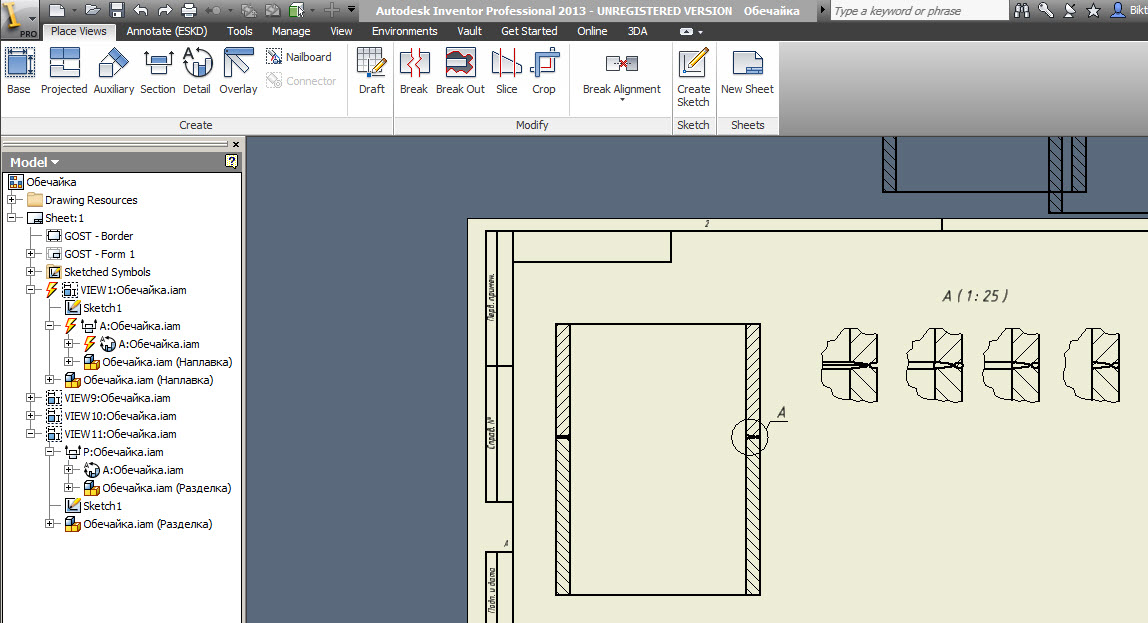Select the Base view tool
Image resolution: width=1148 pixels, height=623 pixels.
(19, 71)
